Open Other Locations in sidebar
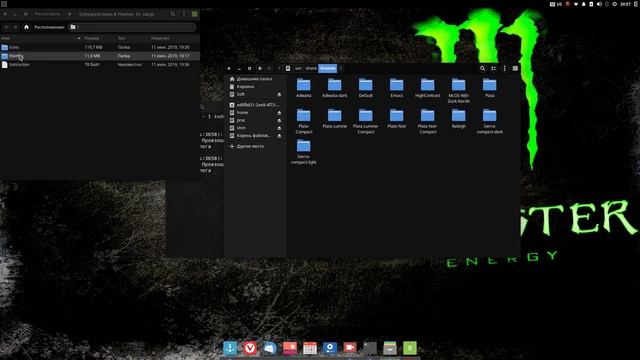This screenshot has width=640, height=360. [255, 146]
